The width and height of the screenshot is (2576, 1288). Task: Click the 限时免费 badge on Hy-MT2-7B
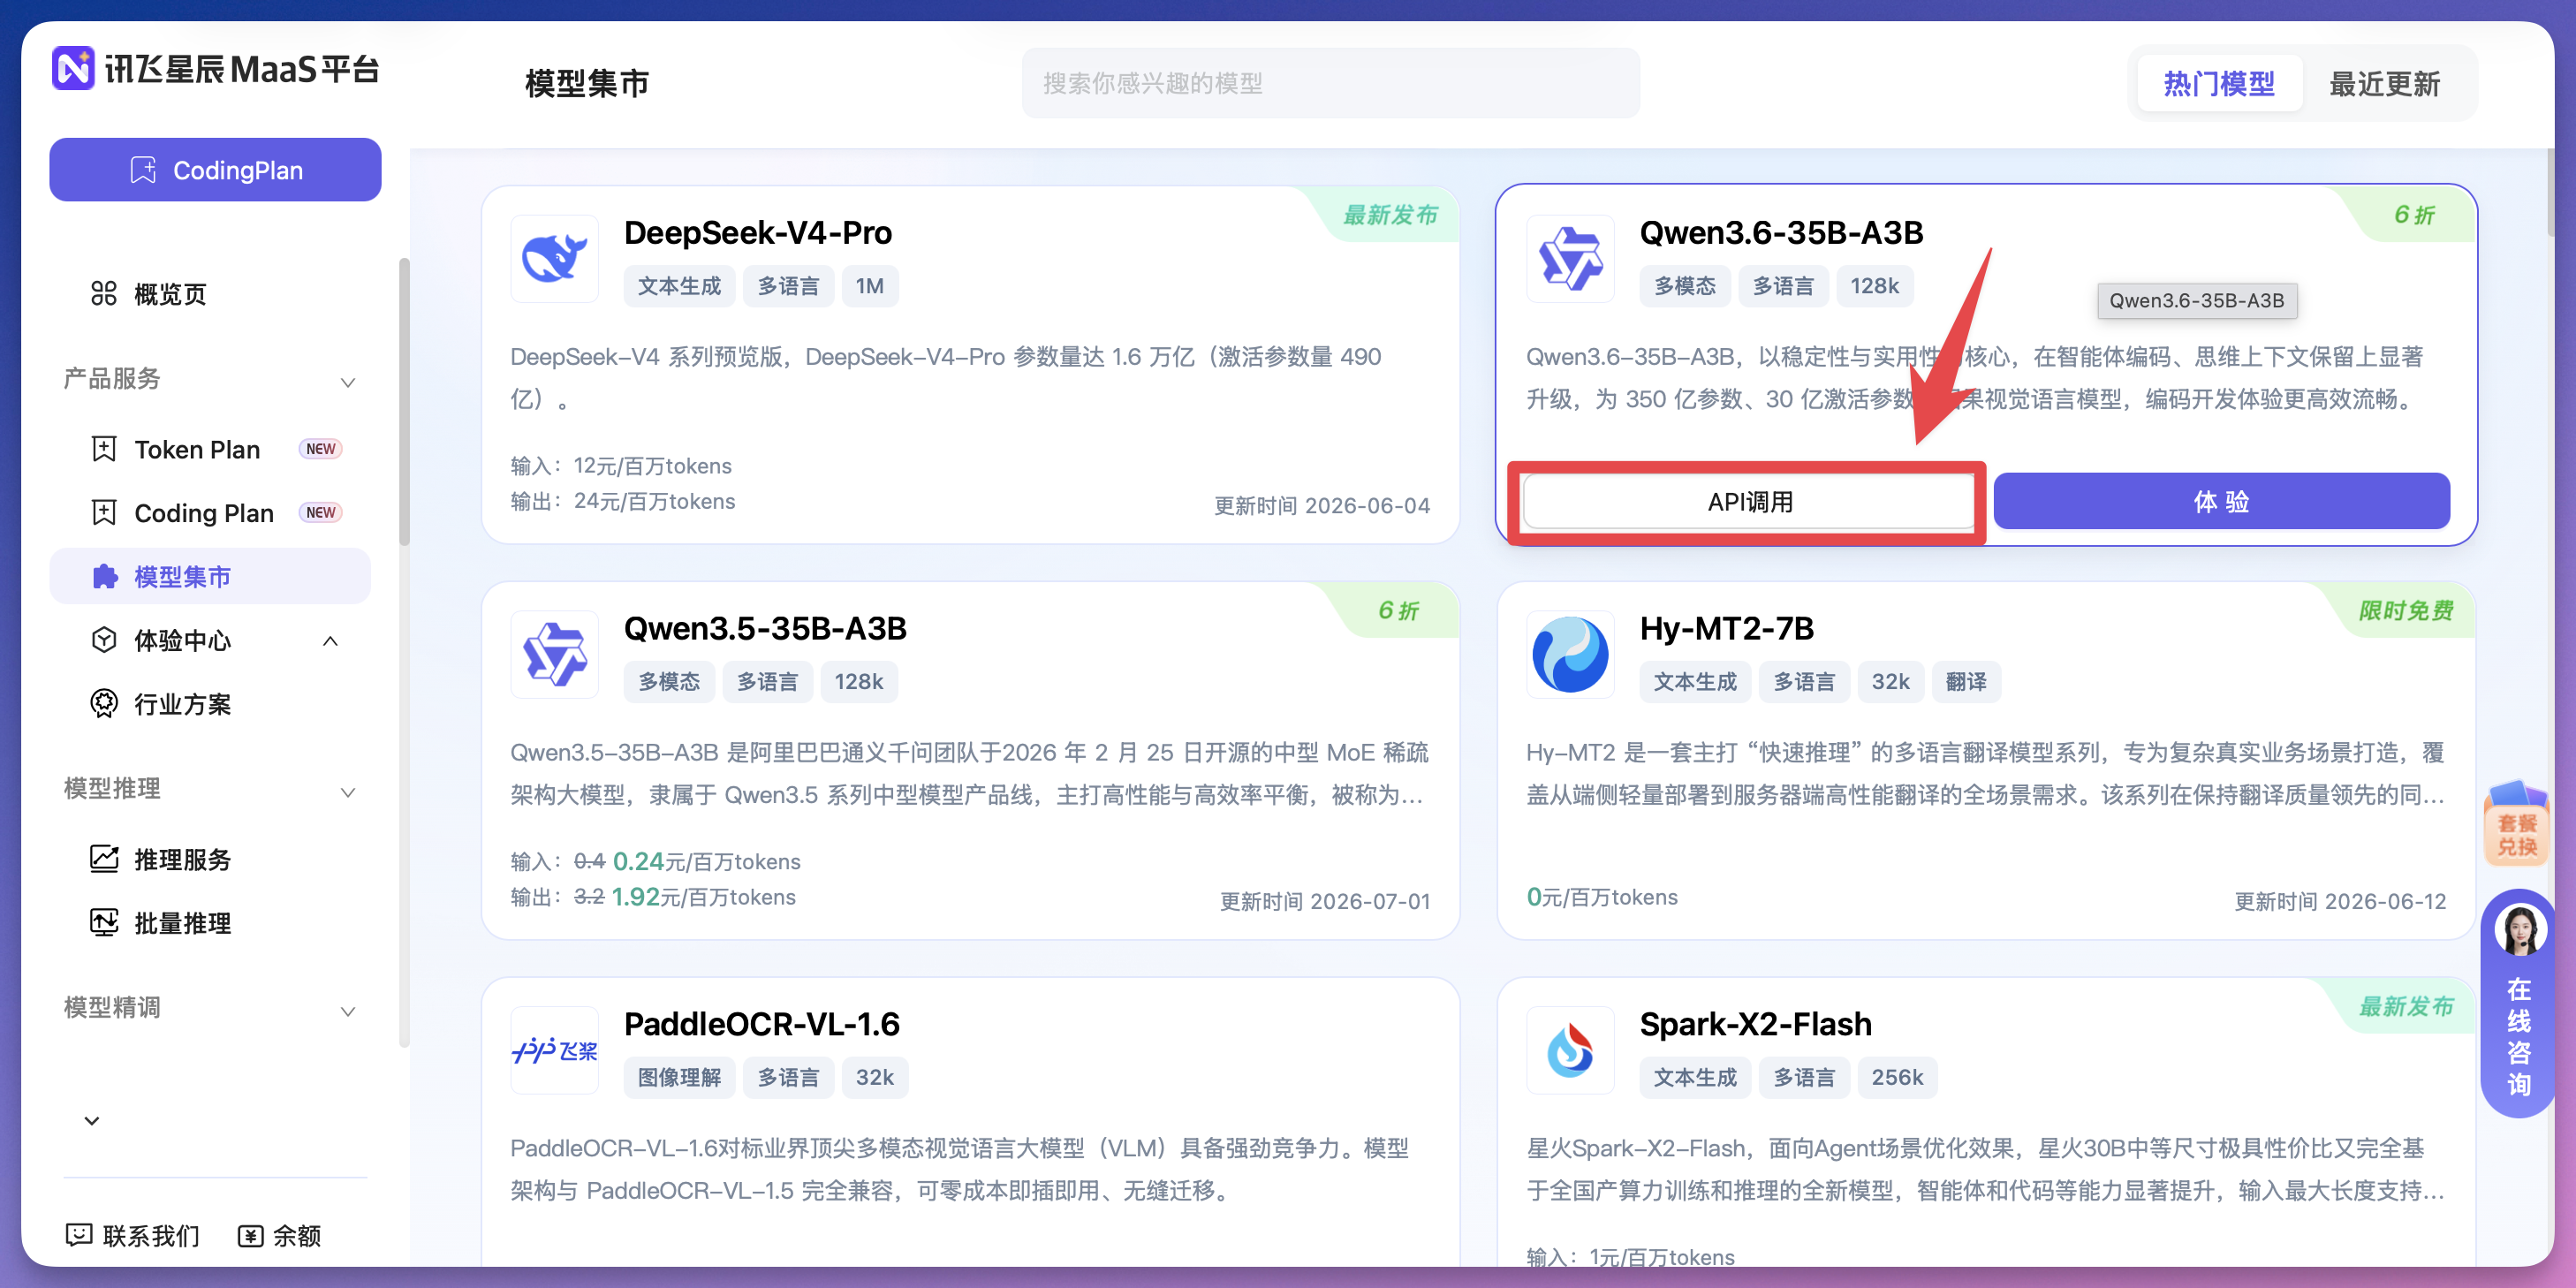tap(2406, 610)
